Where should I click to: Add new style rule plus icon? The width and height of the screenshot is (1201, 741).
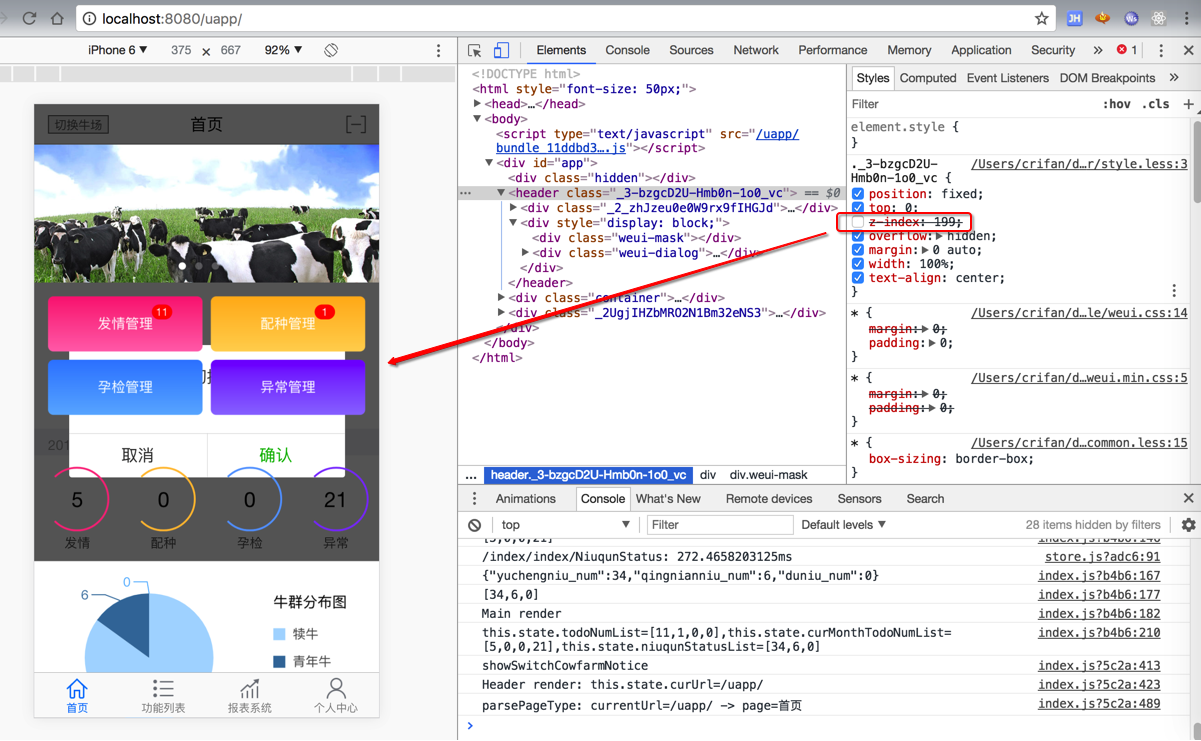coord(1188,104)
